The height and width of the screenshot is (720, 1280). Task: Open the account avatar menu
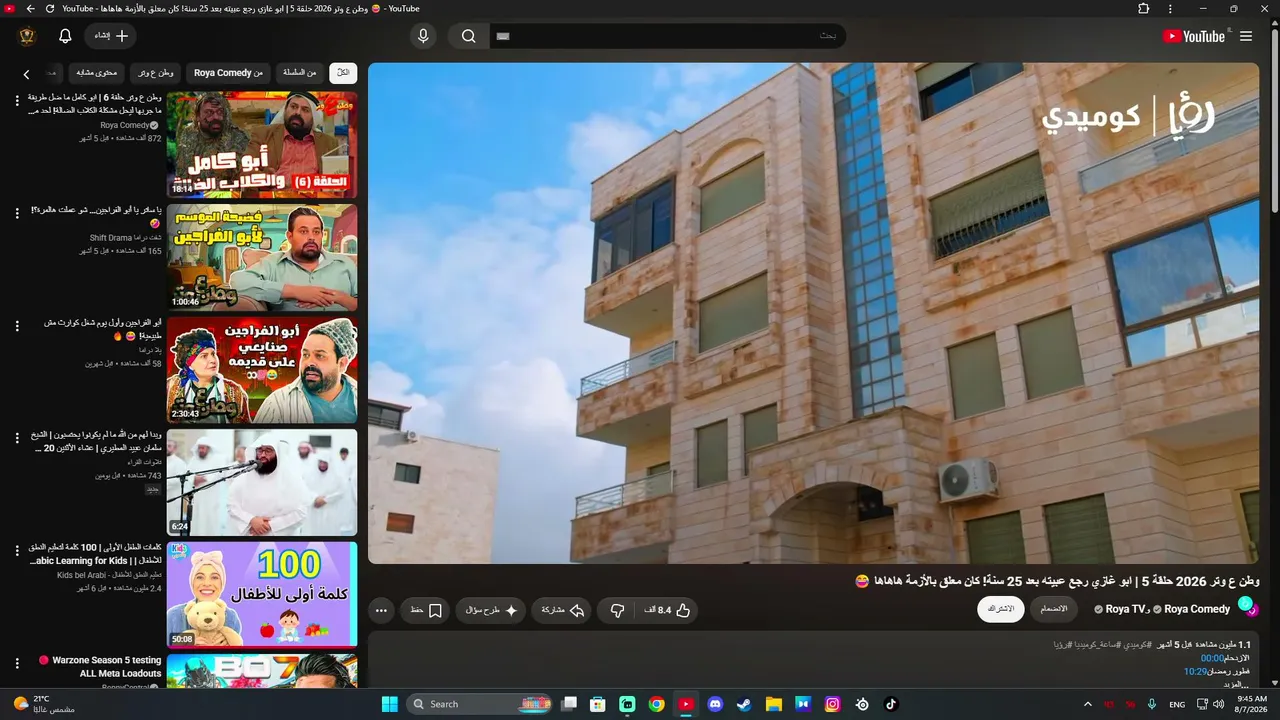click(27, 36)
